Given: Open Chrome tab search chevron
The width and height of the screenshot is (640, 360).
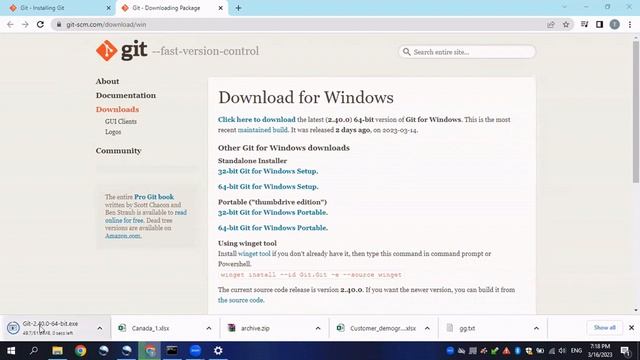Looking at the screenshot, I should click(x=564, y=7).
